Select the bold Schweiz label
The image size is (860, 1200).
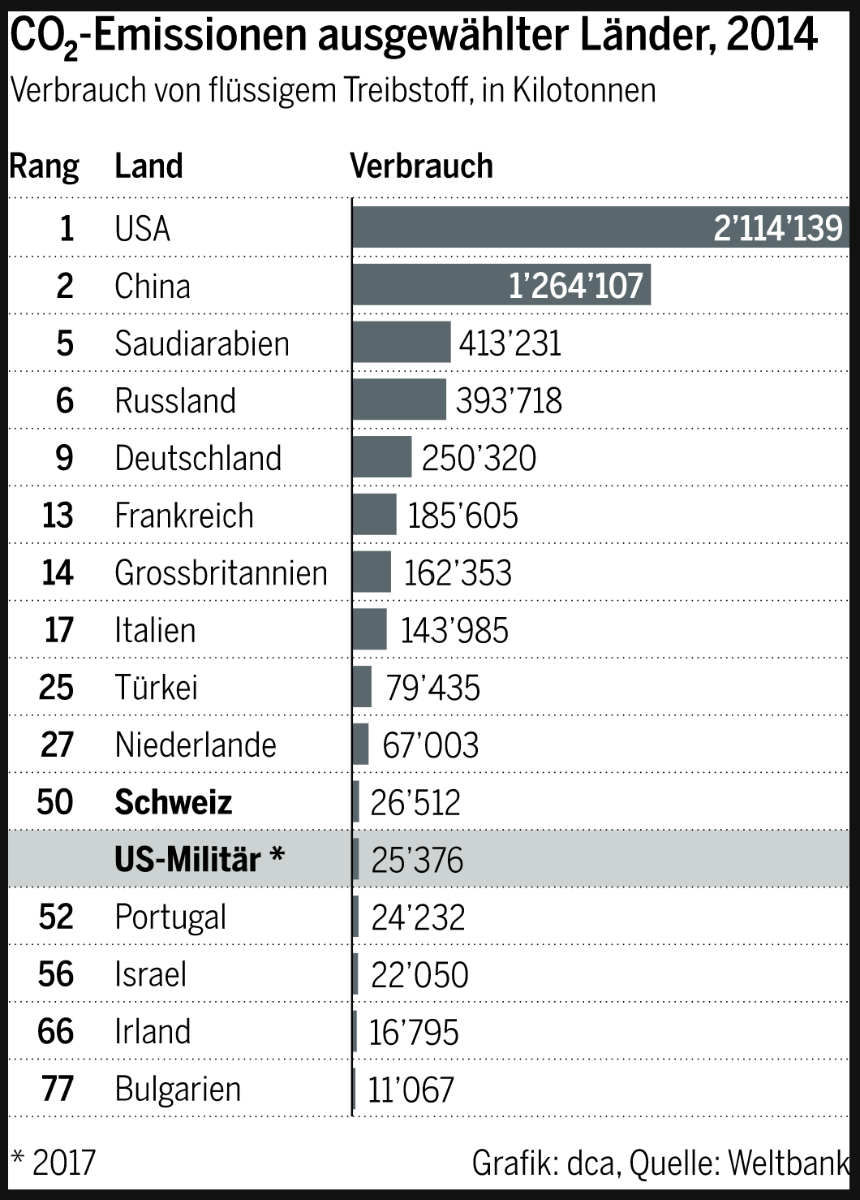click(x=173, y=802)
